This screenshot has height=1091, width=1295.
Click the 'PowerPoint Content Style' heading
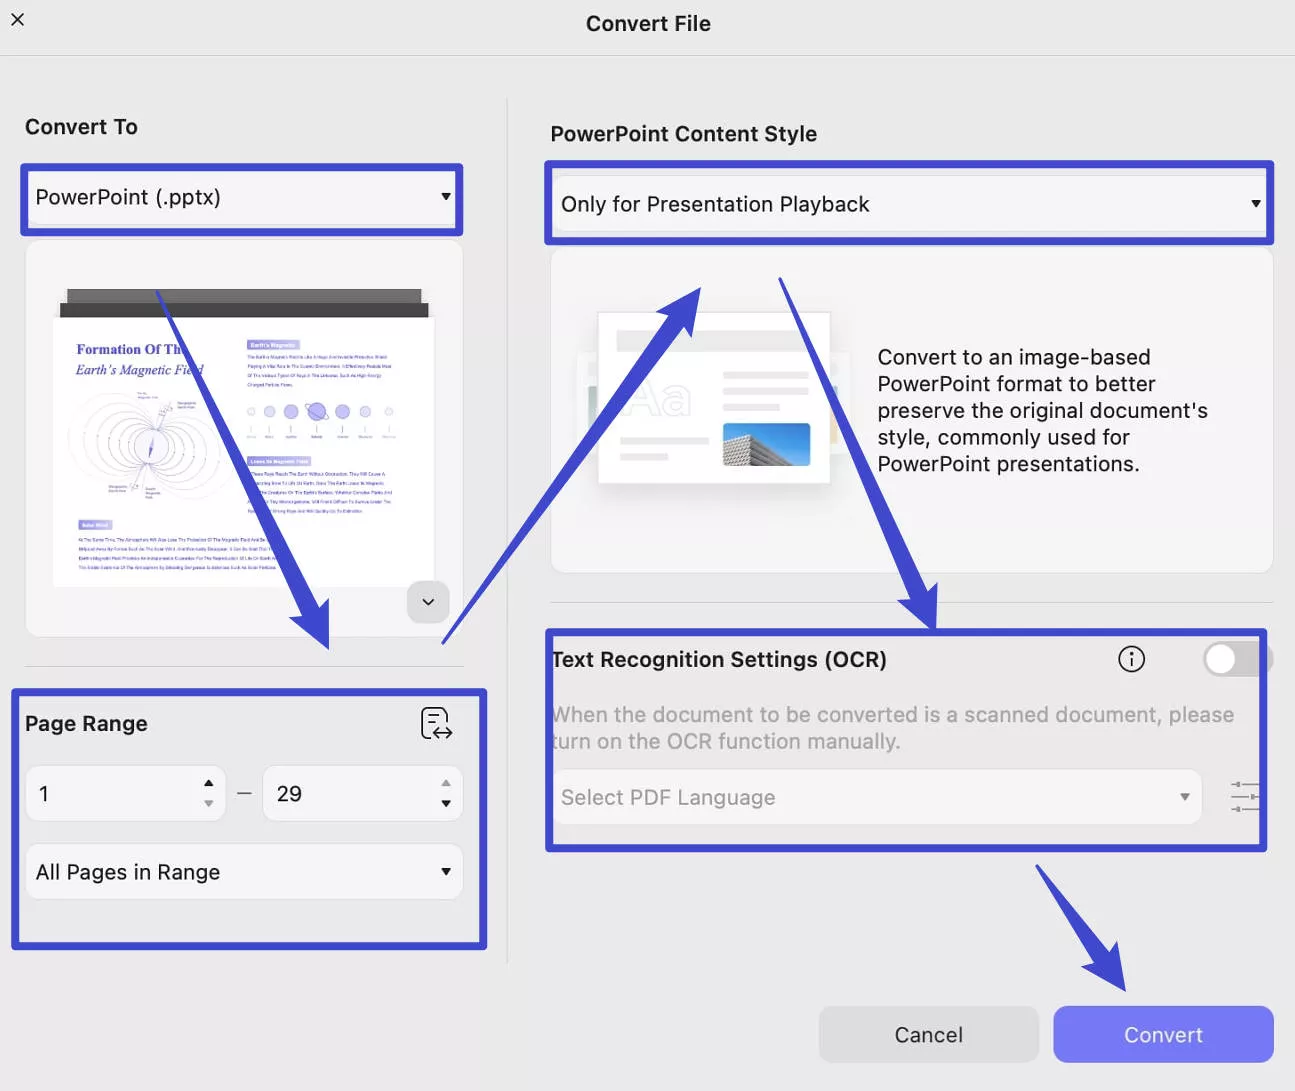684,134
